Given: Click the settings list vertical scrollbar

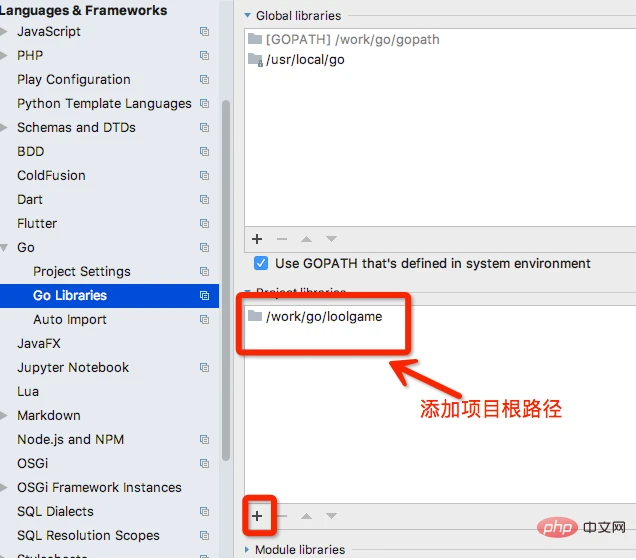Looking at the screenshot, I should [x=226, y=280].
